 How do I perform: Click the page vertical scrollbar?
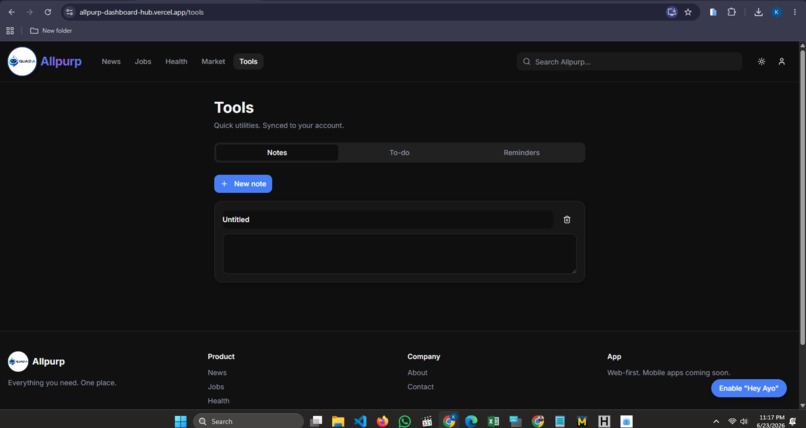tap(802, 195)
